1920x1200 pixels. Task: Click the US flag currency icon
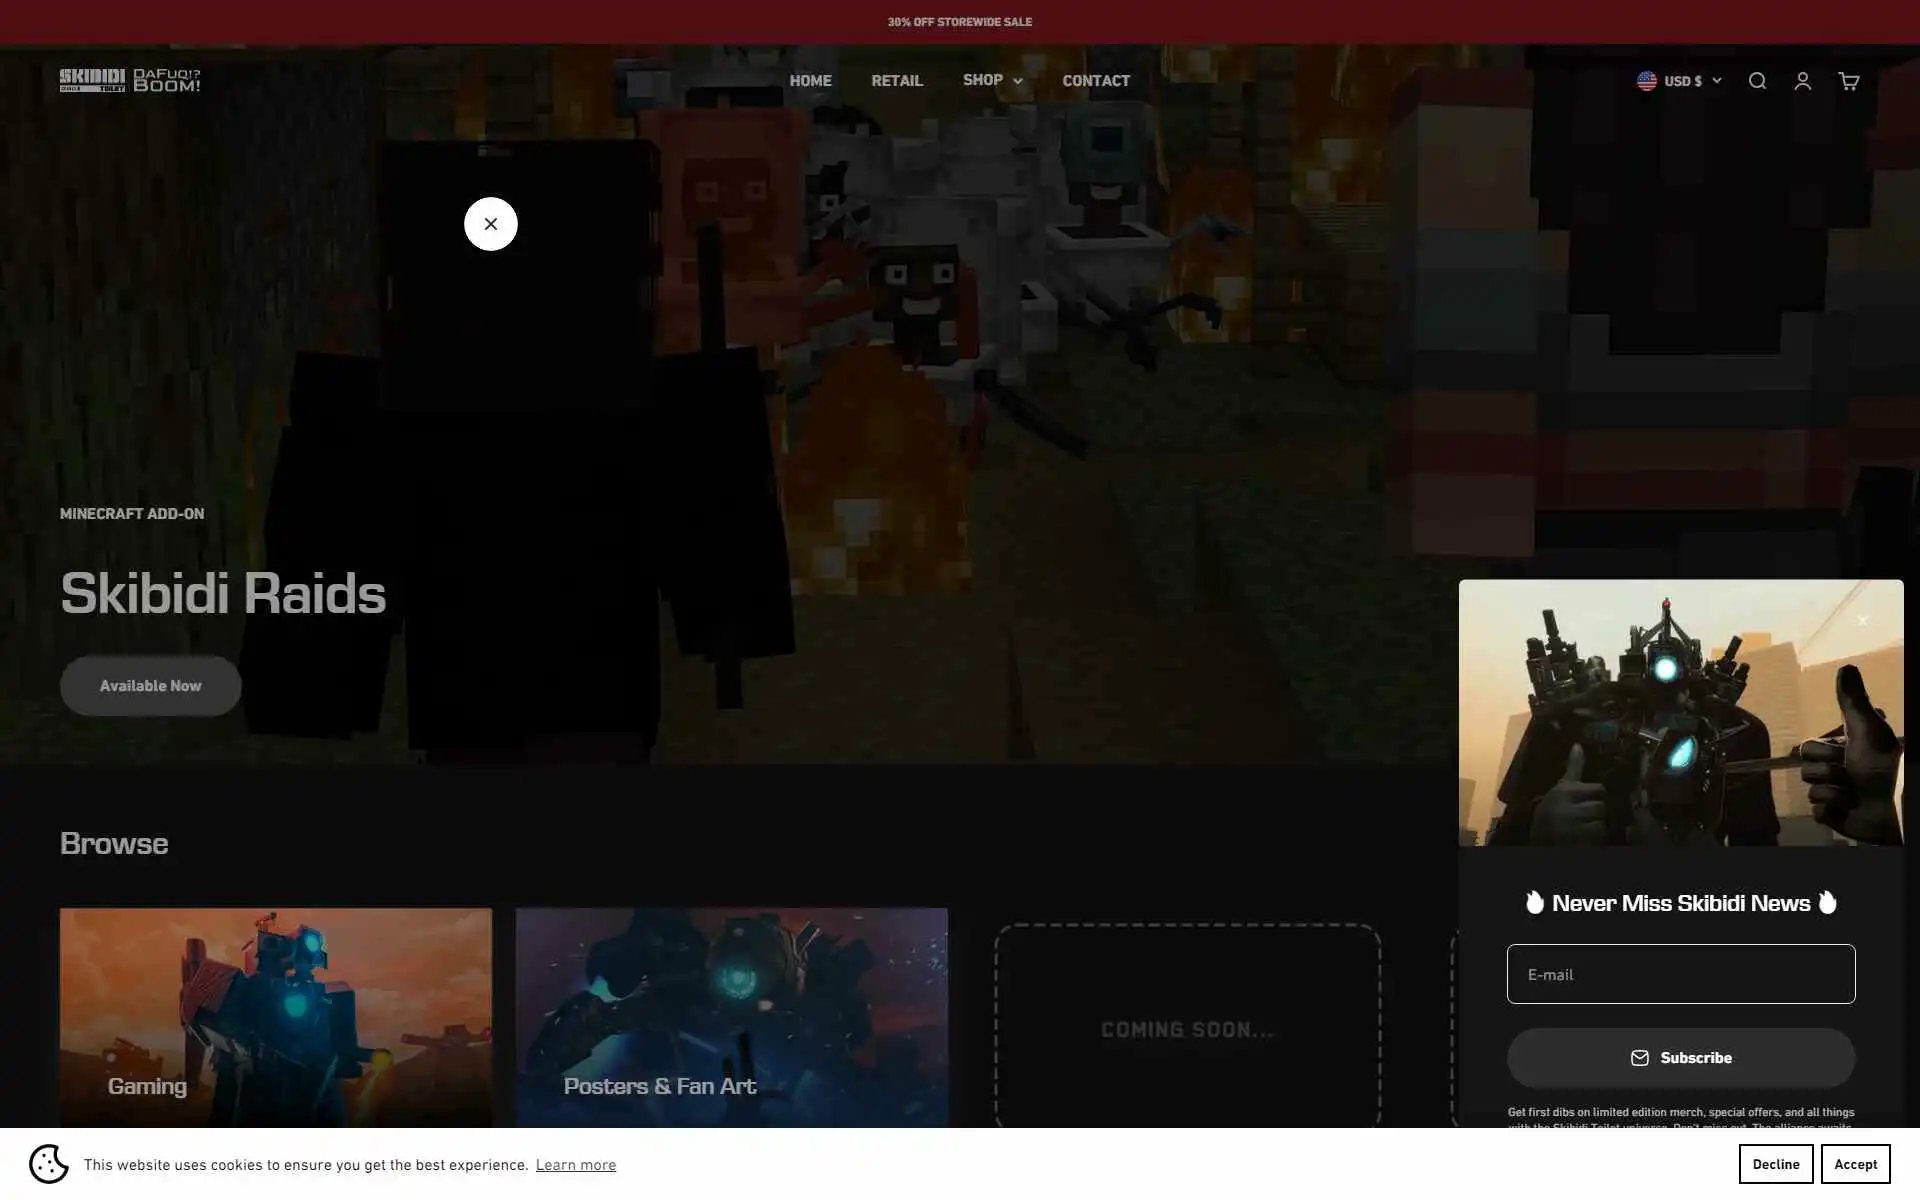(1646, 81)
